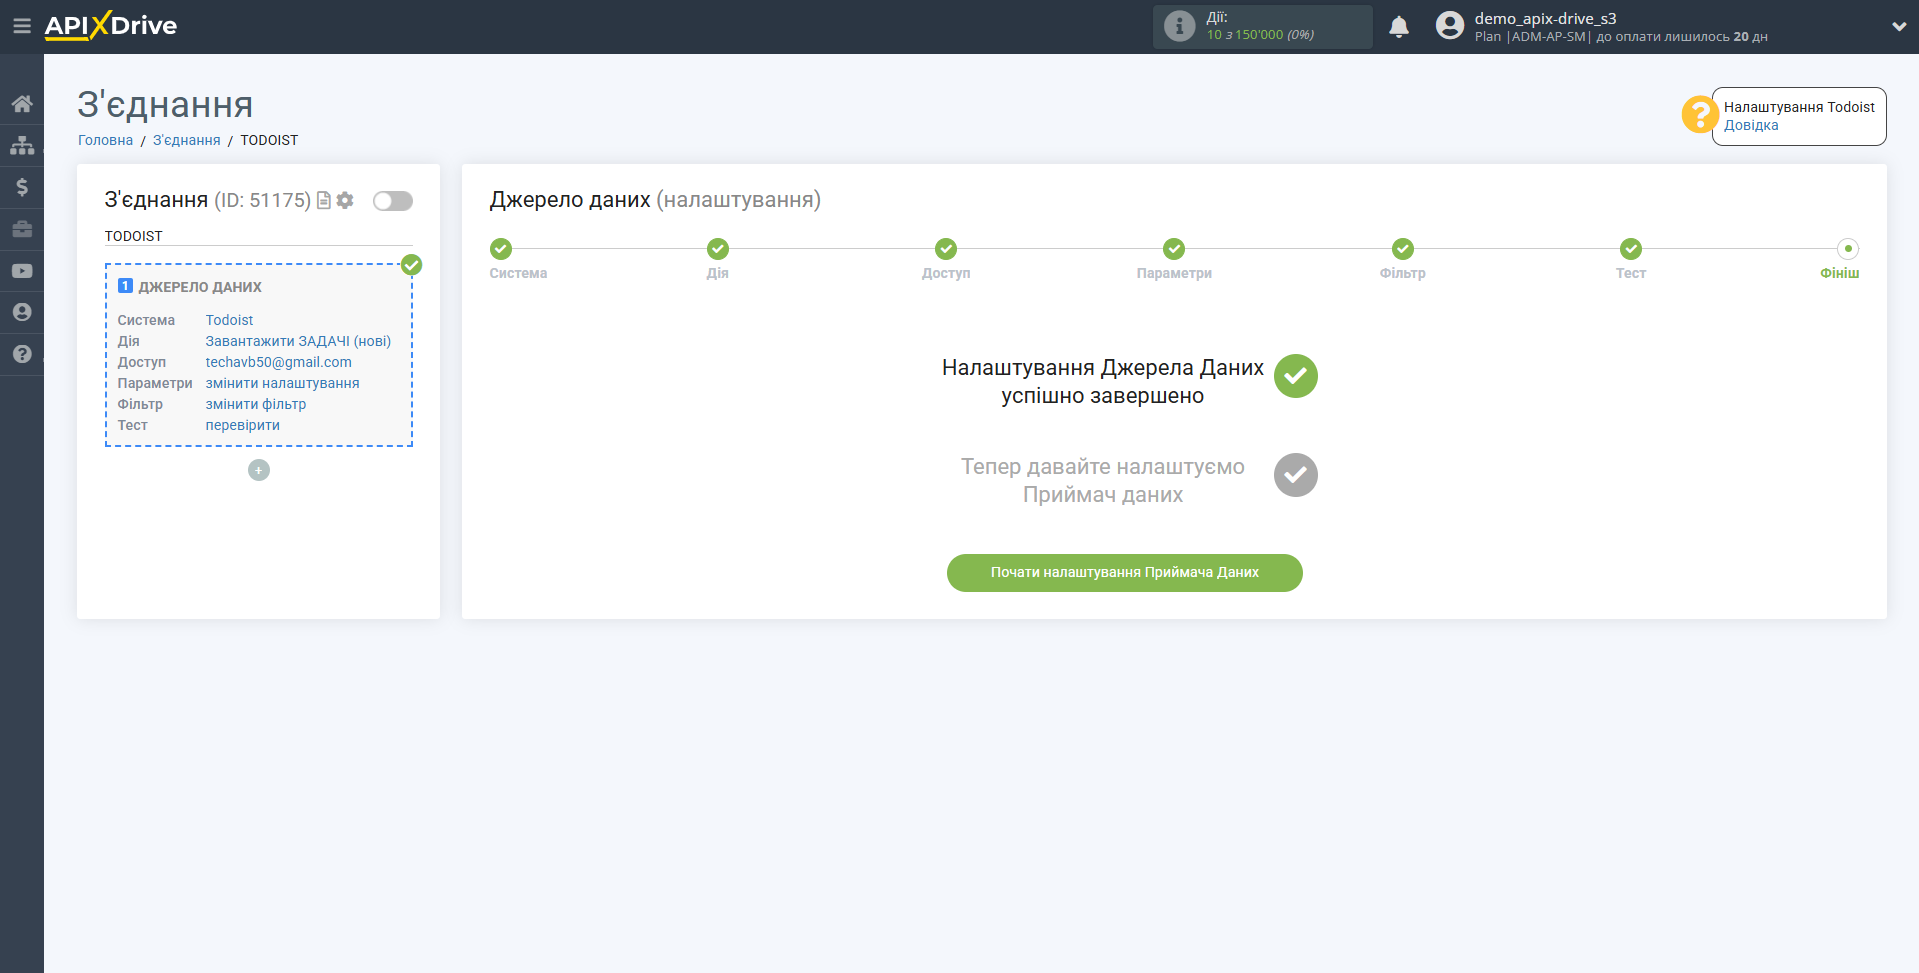The width and height of the screenshot is (1919, 973).
Task: Open the Todoist system link
Action: [x=229, y=320]
